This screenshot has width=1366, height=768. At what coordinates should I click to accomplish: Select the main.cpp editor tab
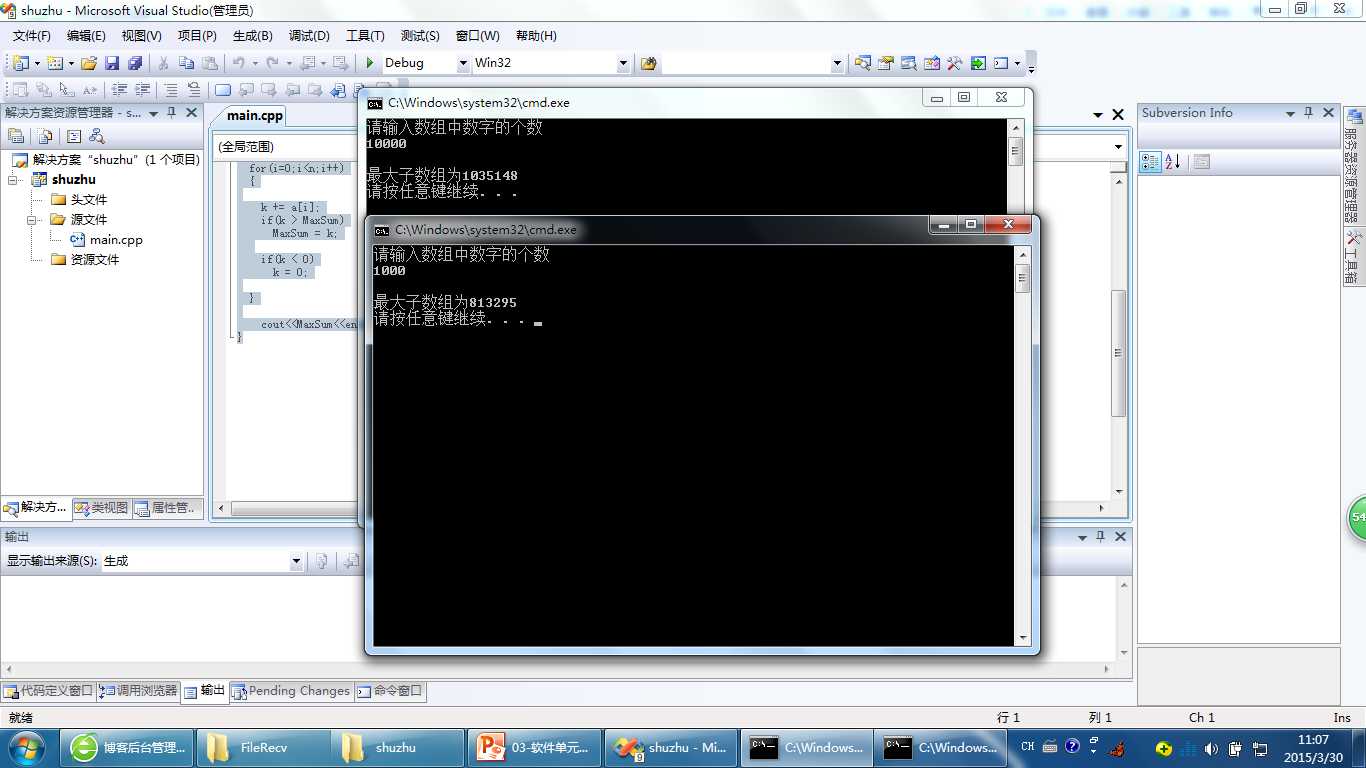(x=255, y=115)
